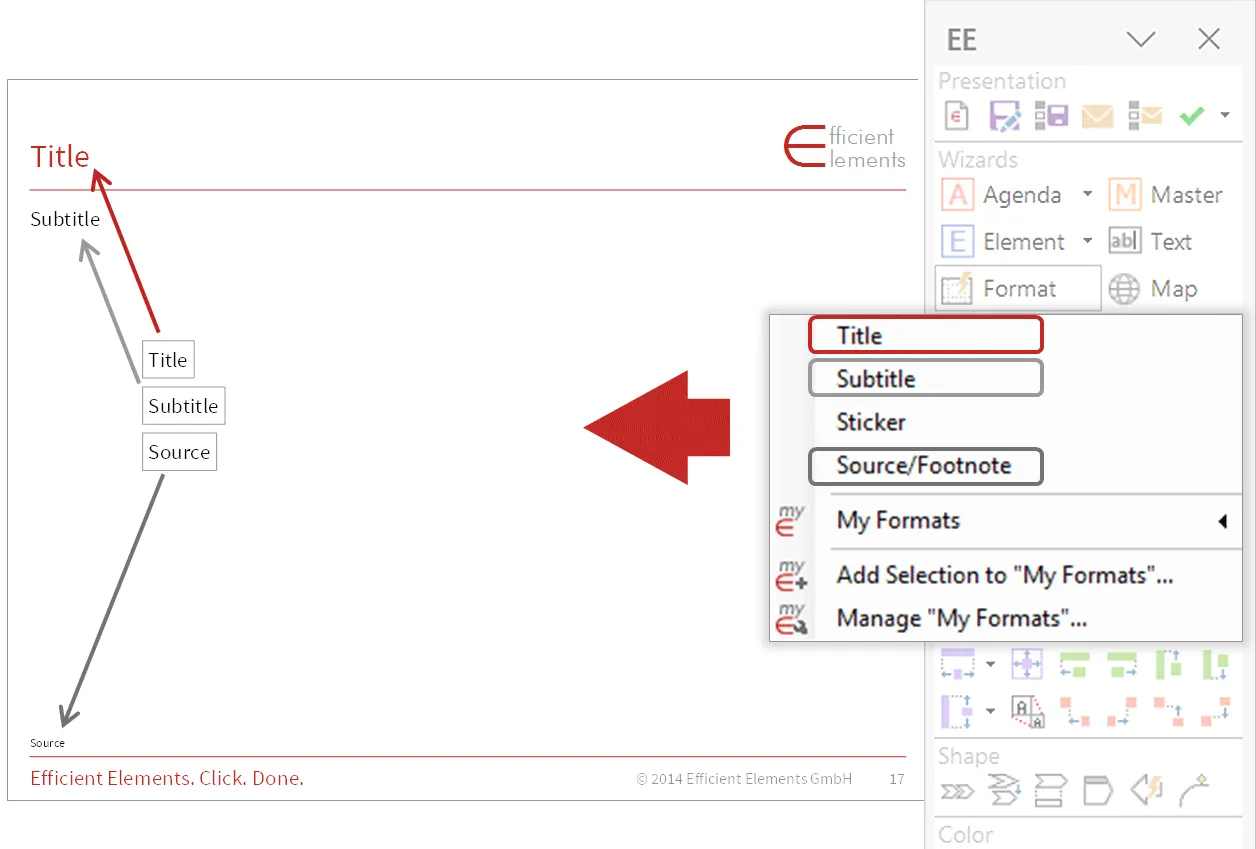Open the Element wizard dropdown arrow
This screenshot has width=1256, height=849.
coord(1086,241)
